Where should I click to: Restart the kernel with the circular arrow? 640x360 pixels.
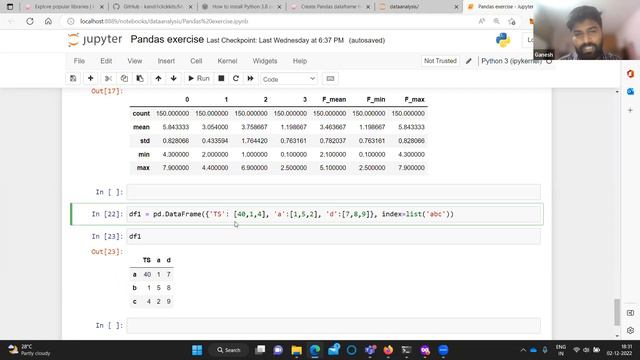(236, 78)
